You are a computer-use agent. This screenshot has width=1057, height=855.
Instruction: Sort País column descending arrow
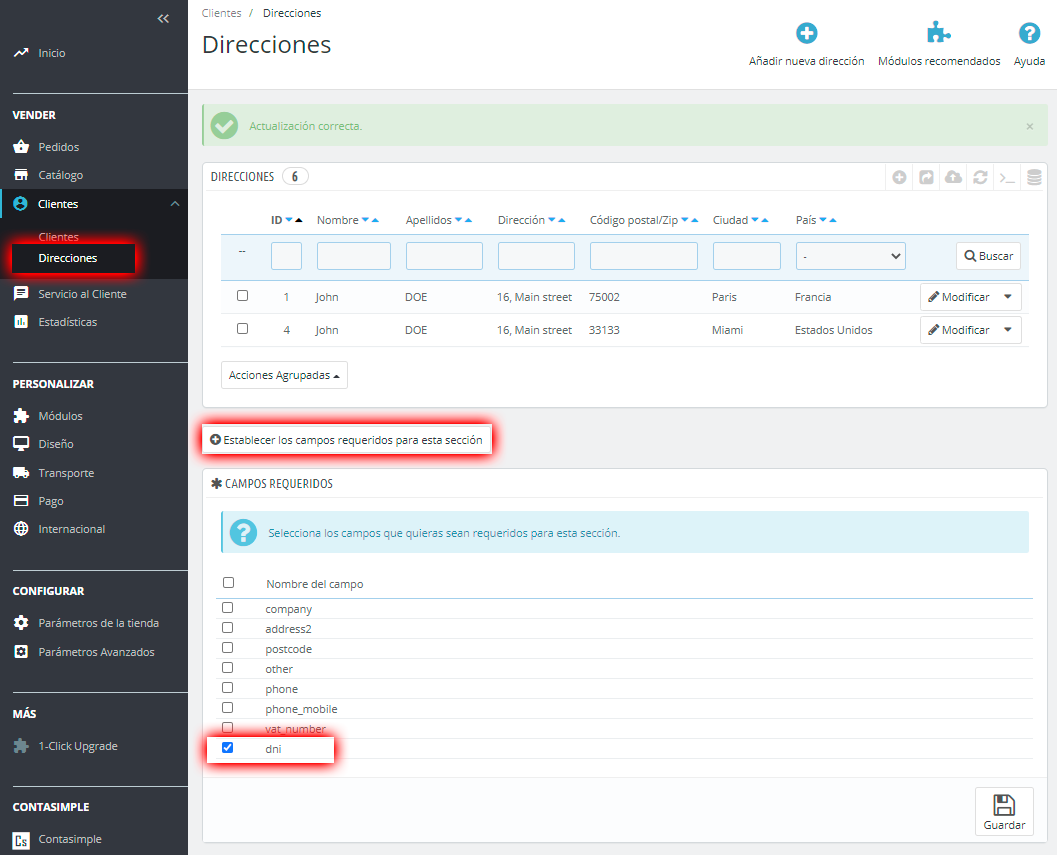(x=823, y=220)
